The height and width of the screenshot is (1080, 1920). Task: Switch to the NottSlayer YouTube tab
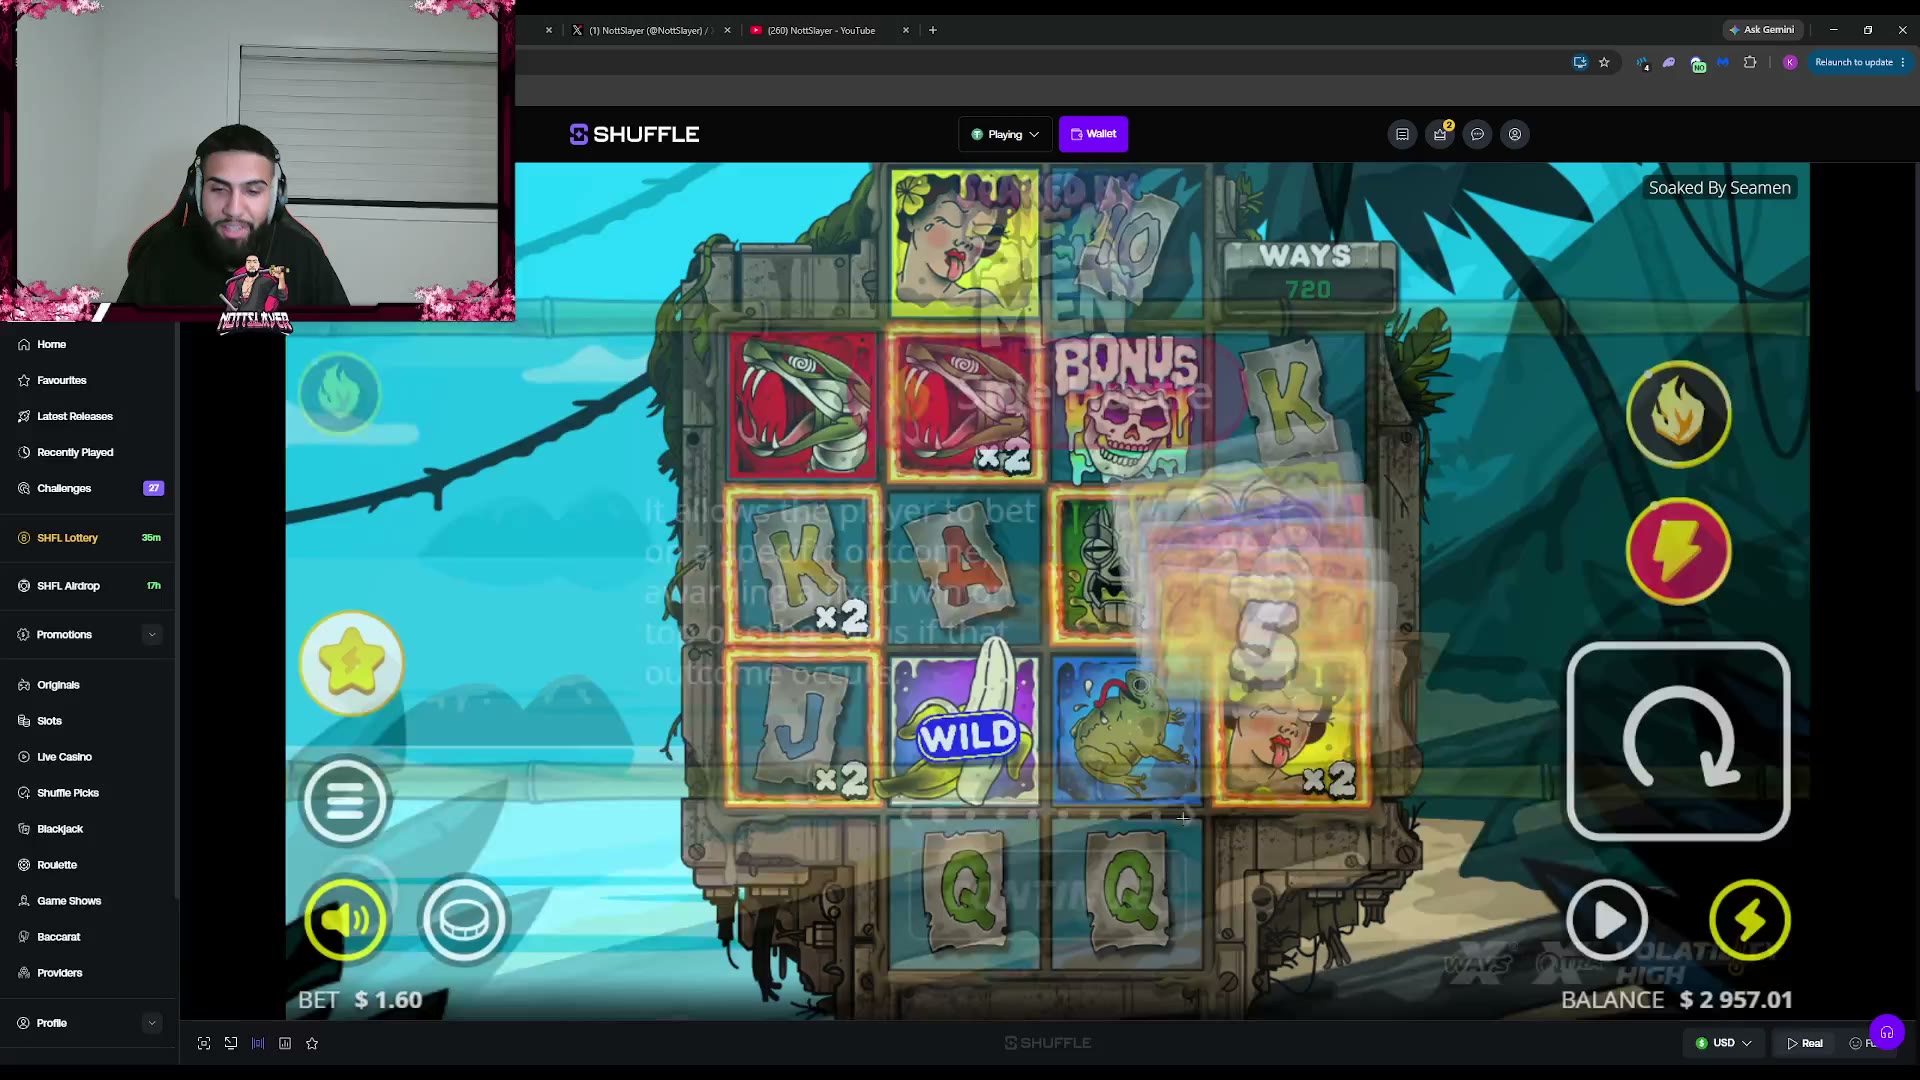coord(821,30)
